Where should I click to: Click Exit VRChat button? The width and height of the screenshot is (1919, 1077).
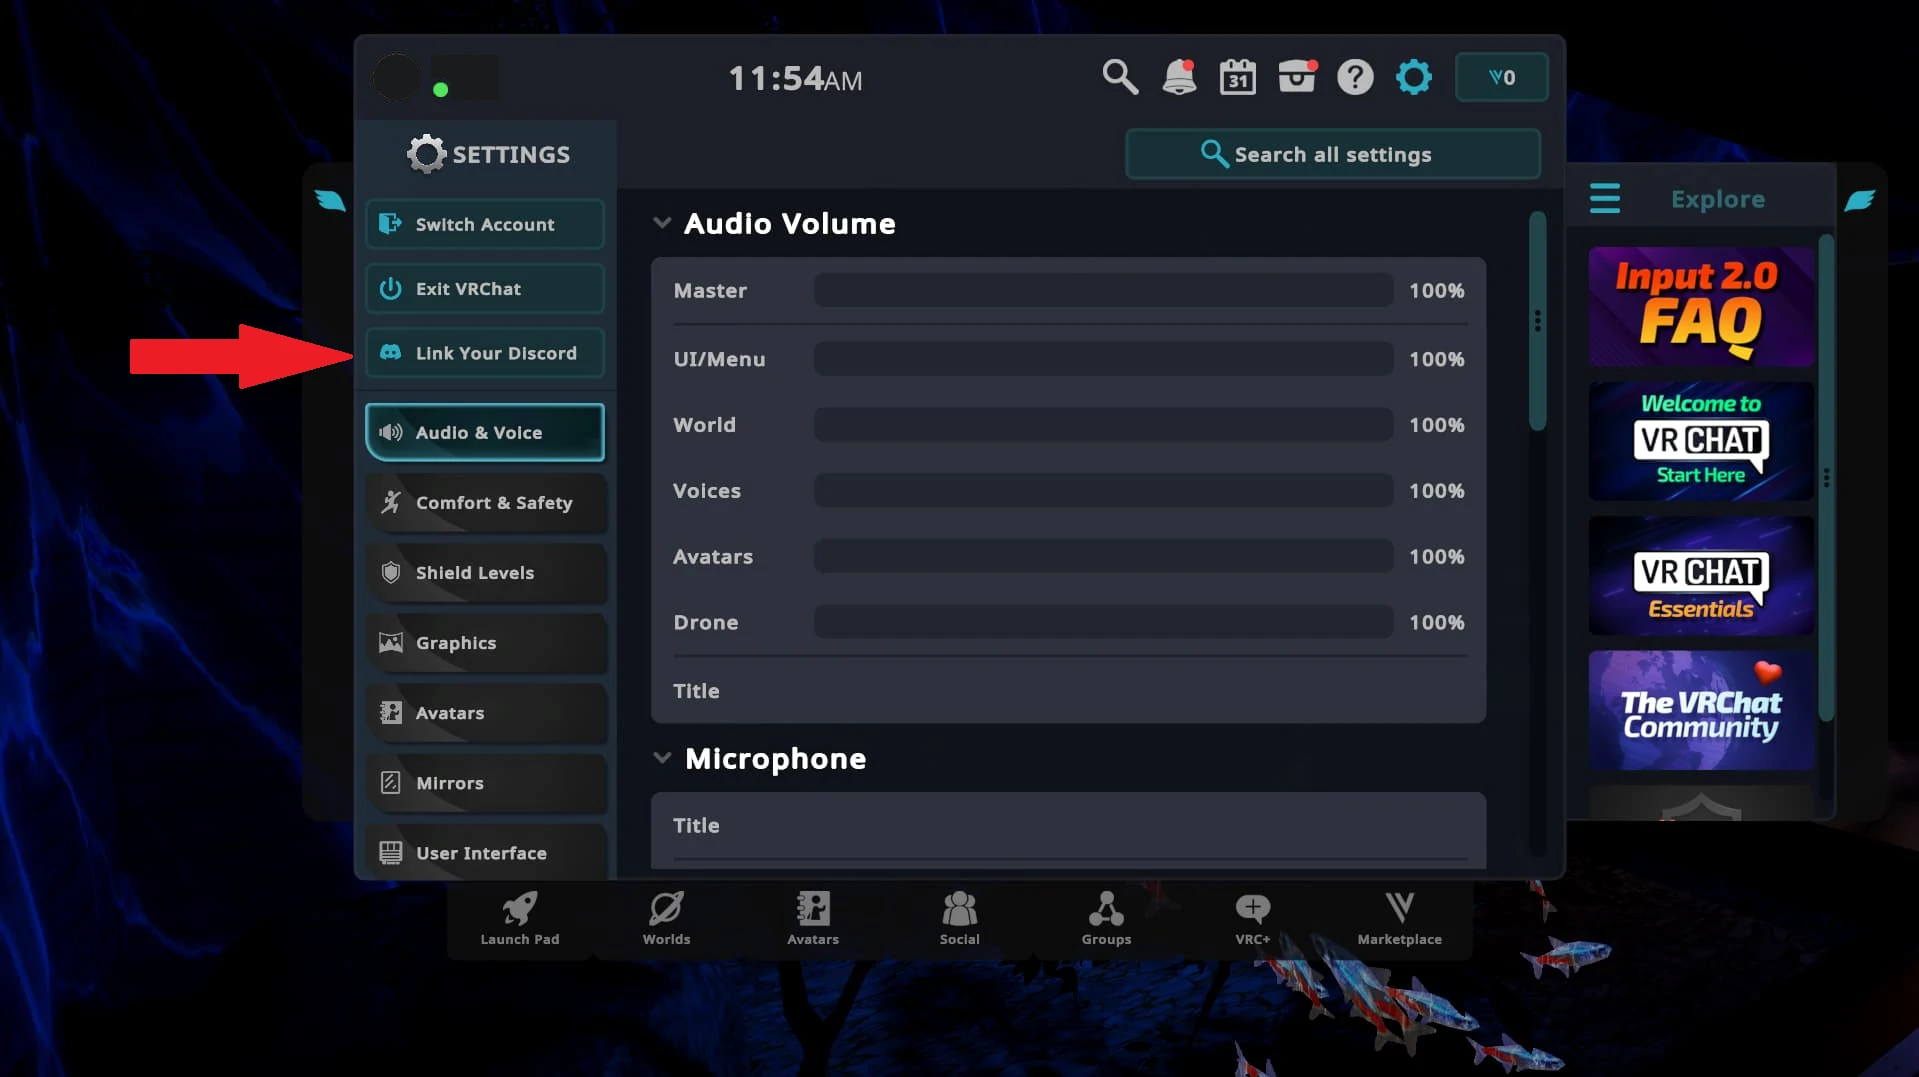(485, 289)
